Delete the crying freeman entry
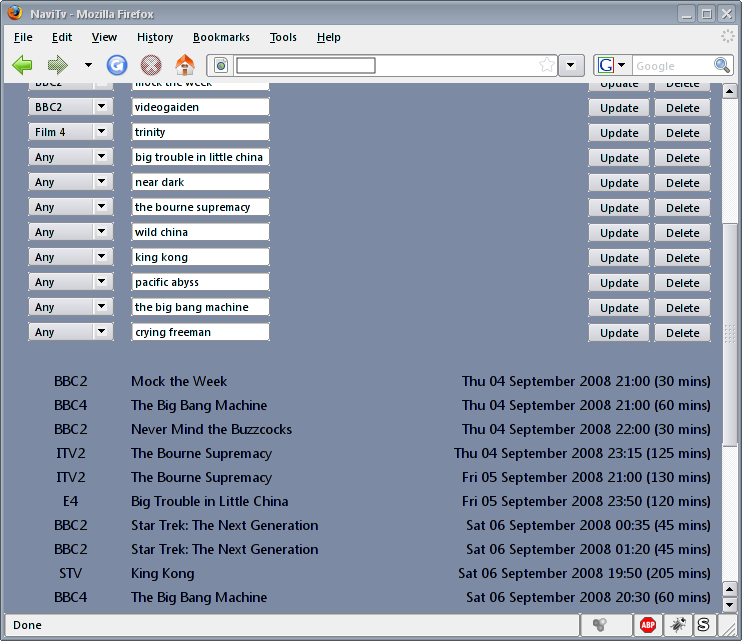 682,333
